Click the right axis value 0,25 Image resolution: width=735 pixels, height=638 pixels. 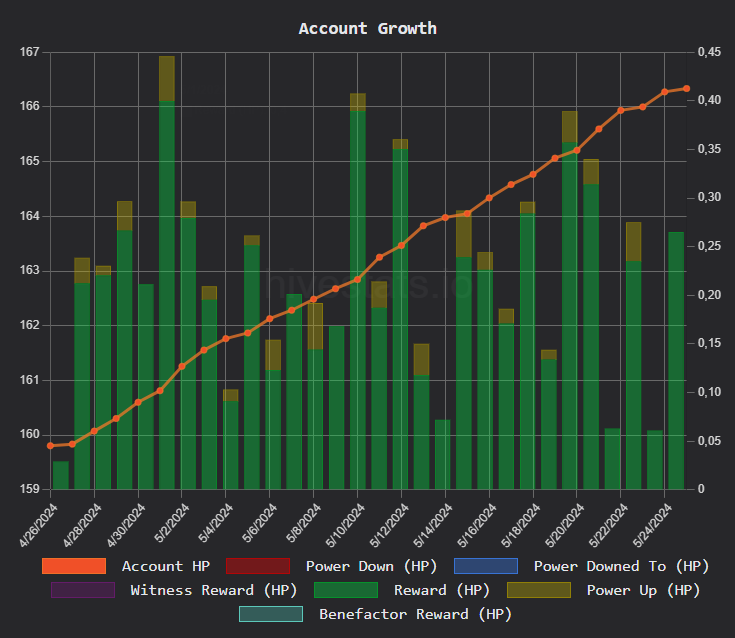pos(710,246)
